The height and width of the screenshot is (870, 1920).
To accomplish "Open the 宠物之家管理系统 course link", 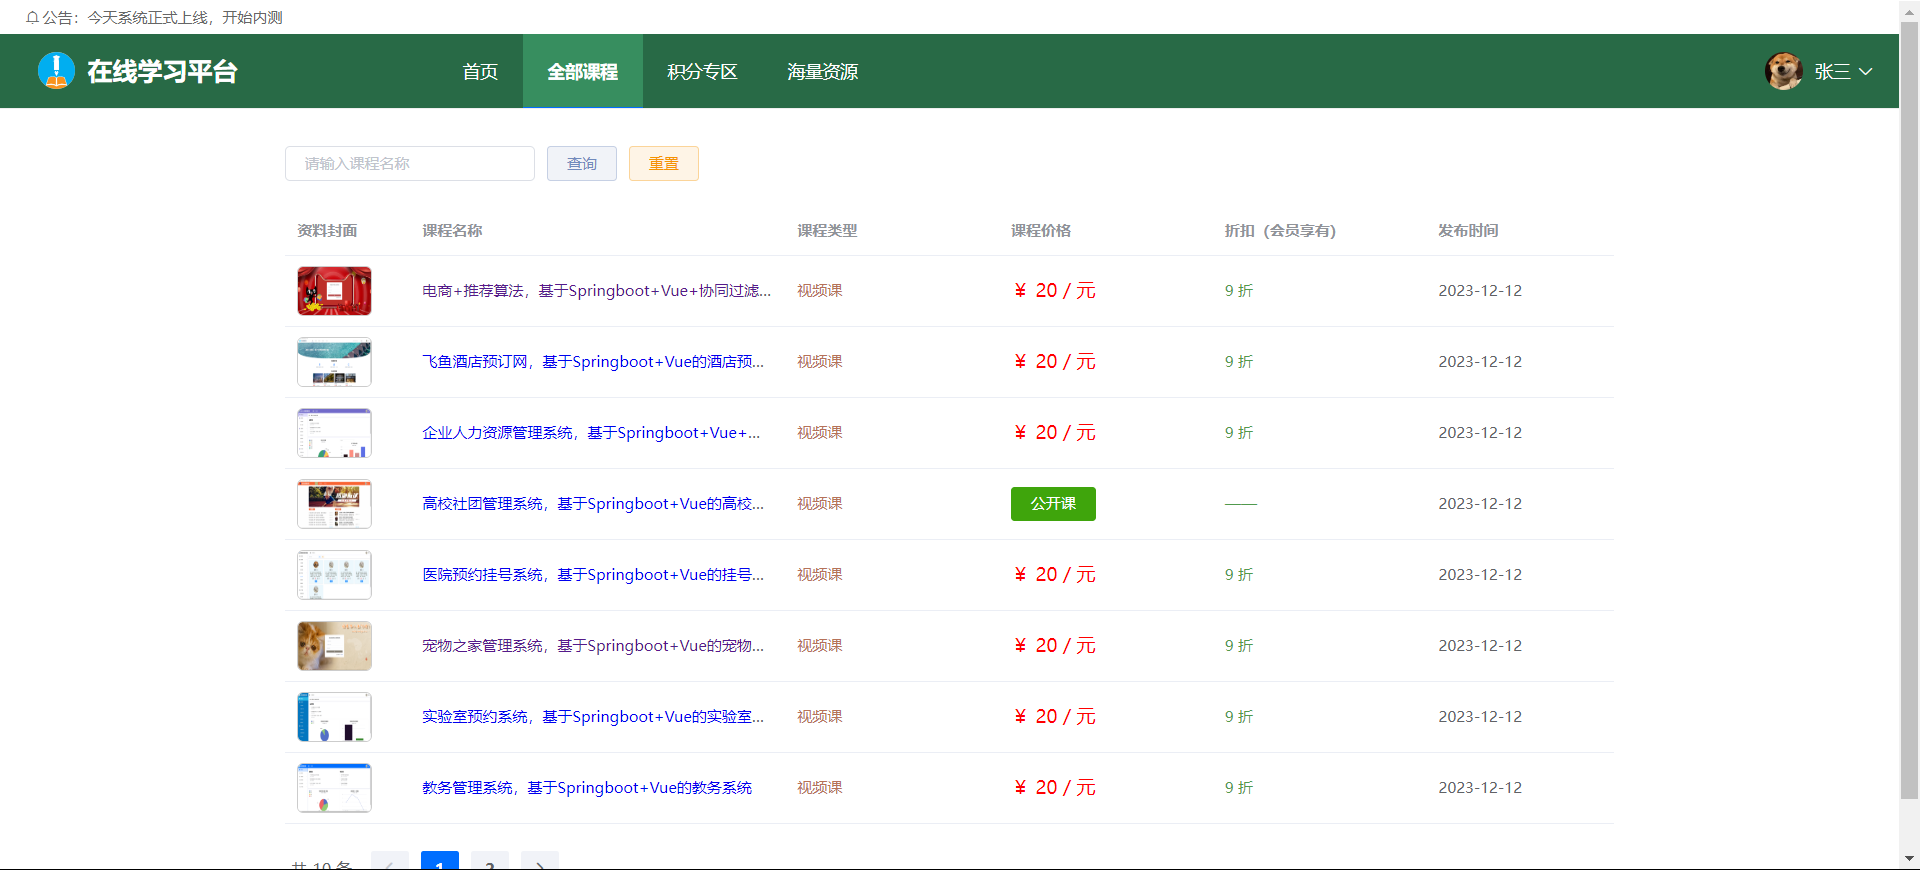I will pyautogui.click(x=593, y=646).
